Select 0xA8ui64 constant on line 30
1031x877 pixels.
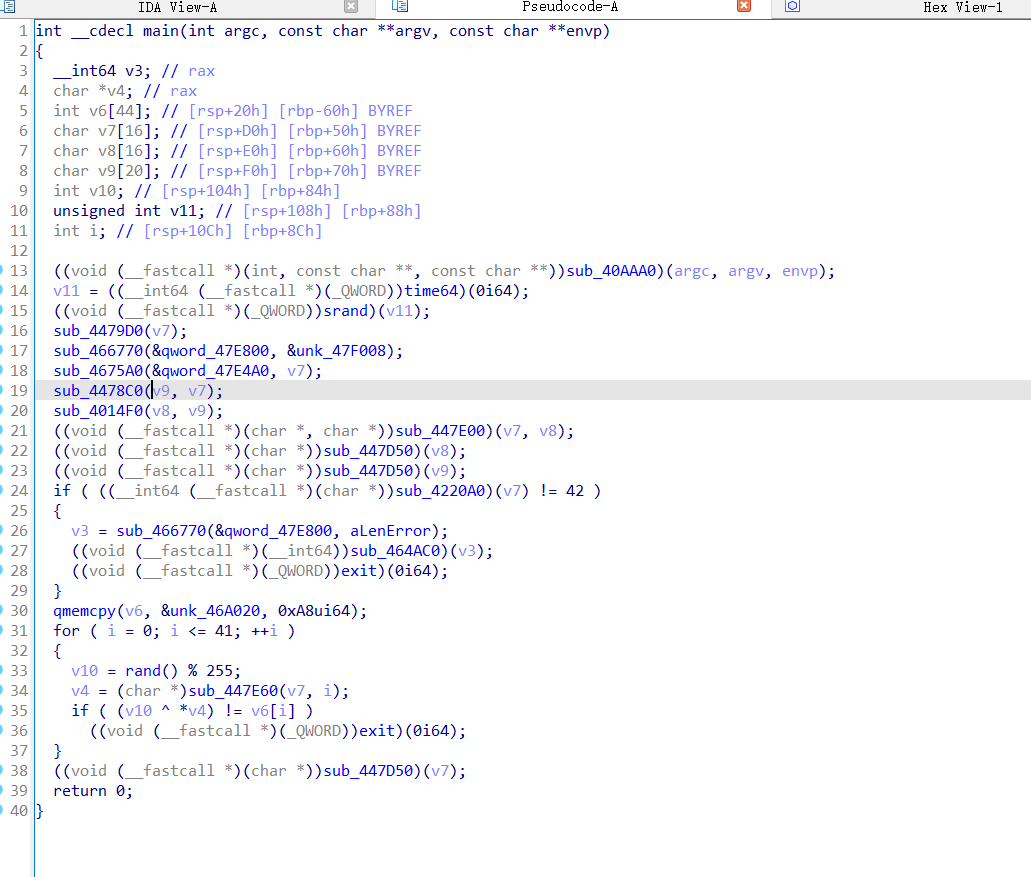tap(314, 611)
